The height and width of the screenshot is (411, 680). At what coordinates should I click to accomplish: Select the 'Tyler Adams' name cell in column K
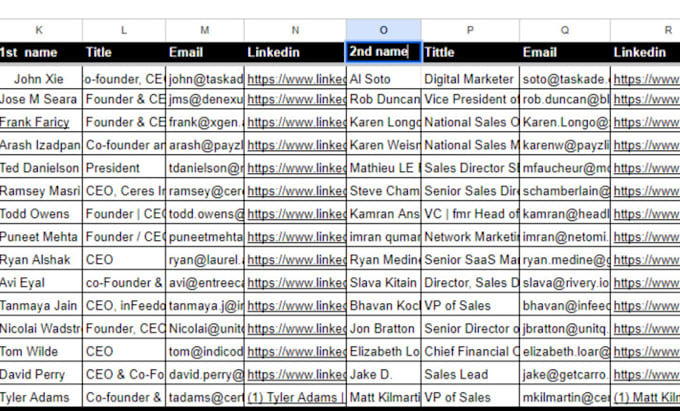coord(40,397)
